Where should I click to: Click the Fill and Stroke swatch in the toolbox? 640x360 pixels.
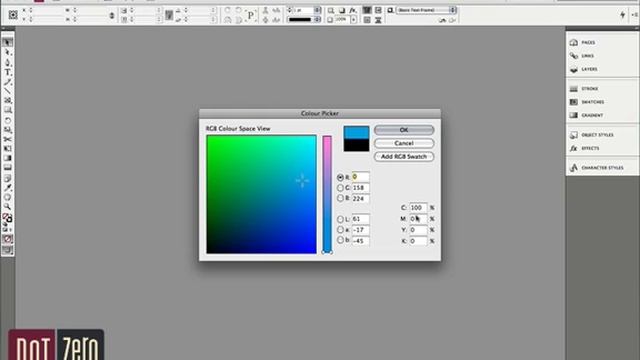coord(7,218)
